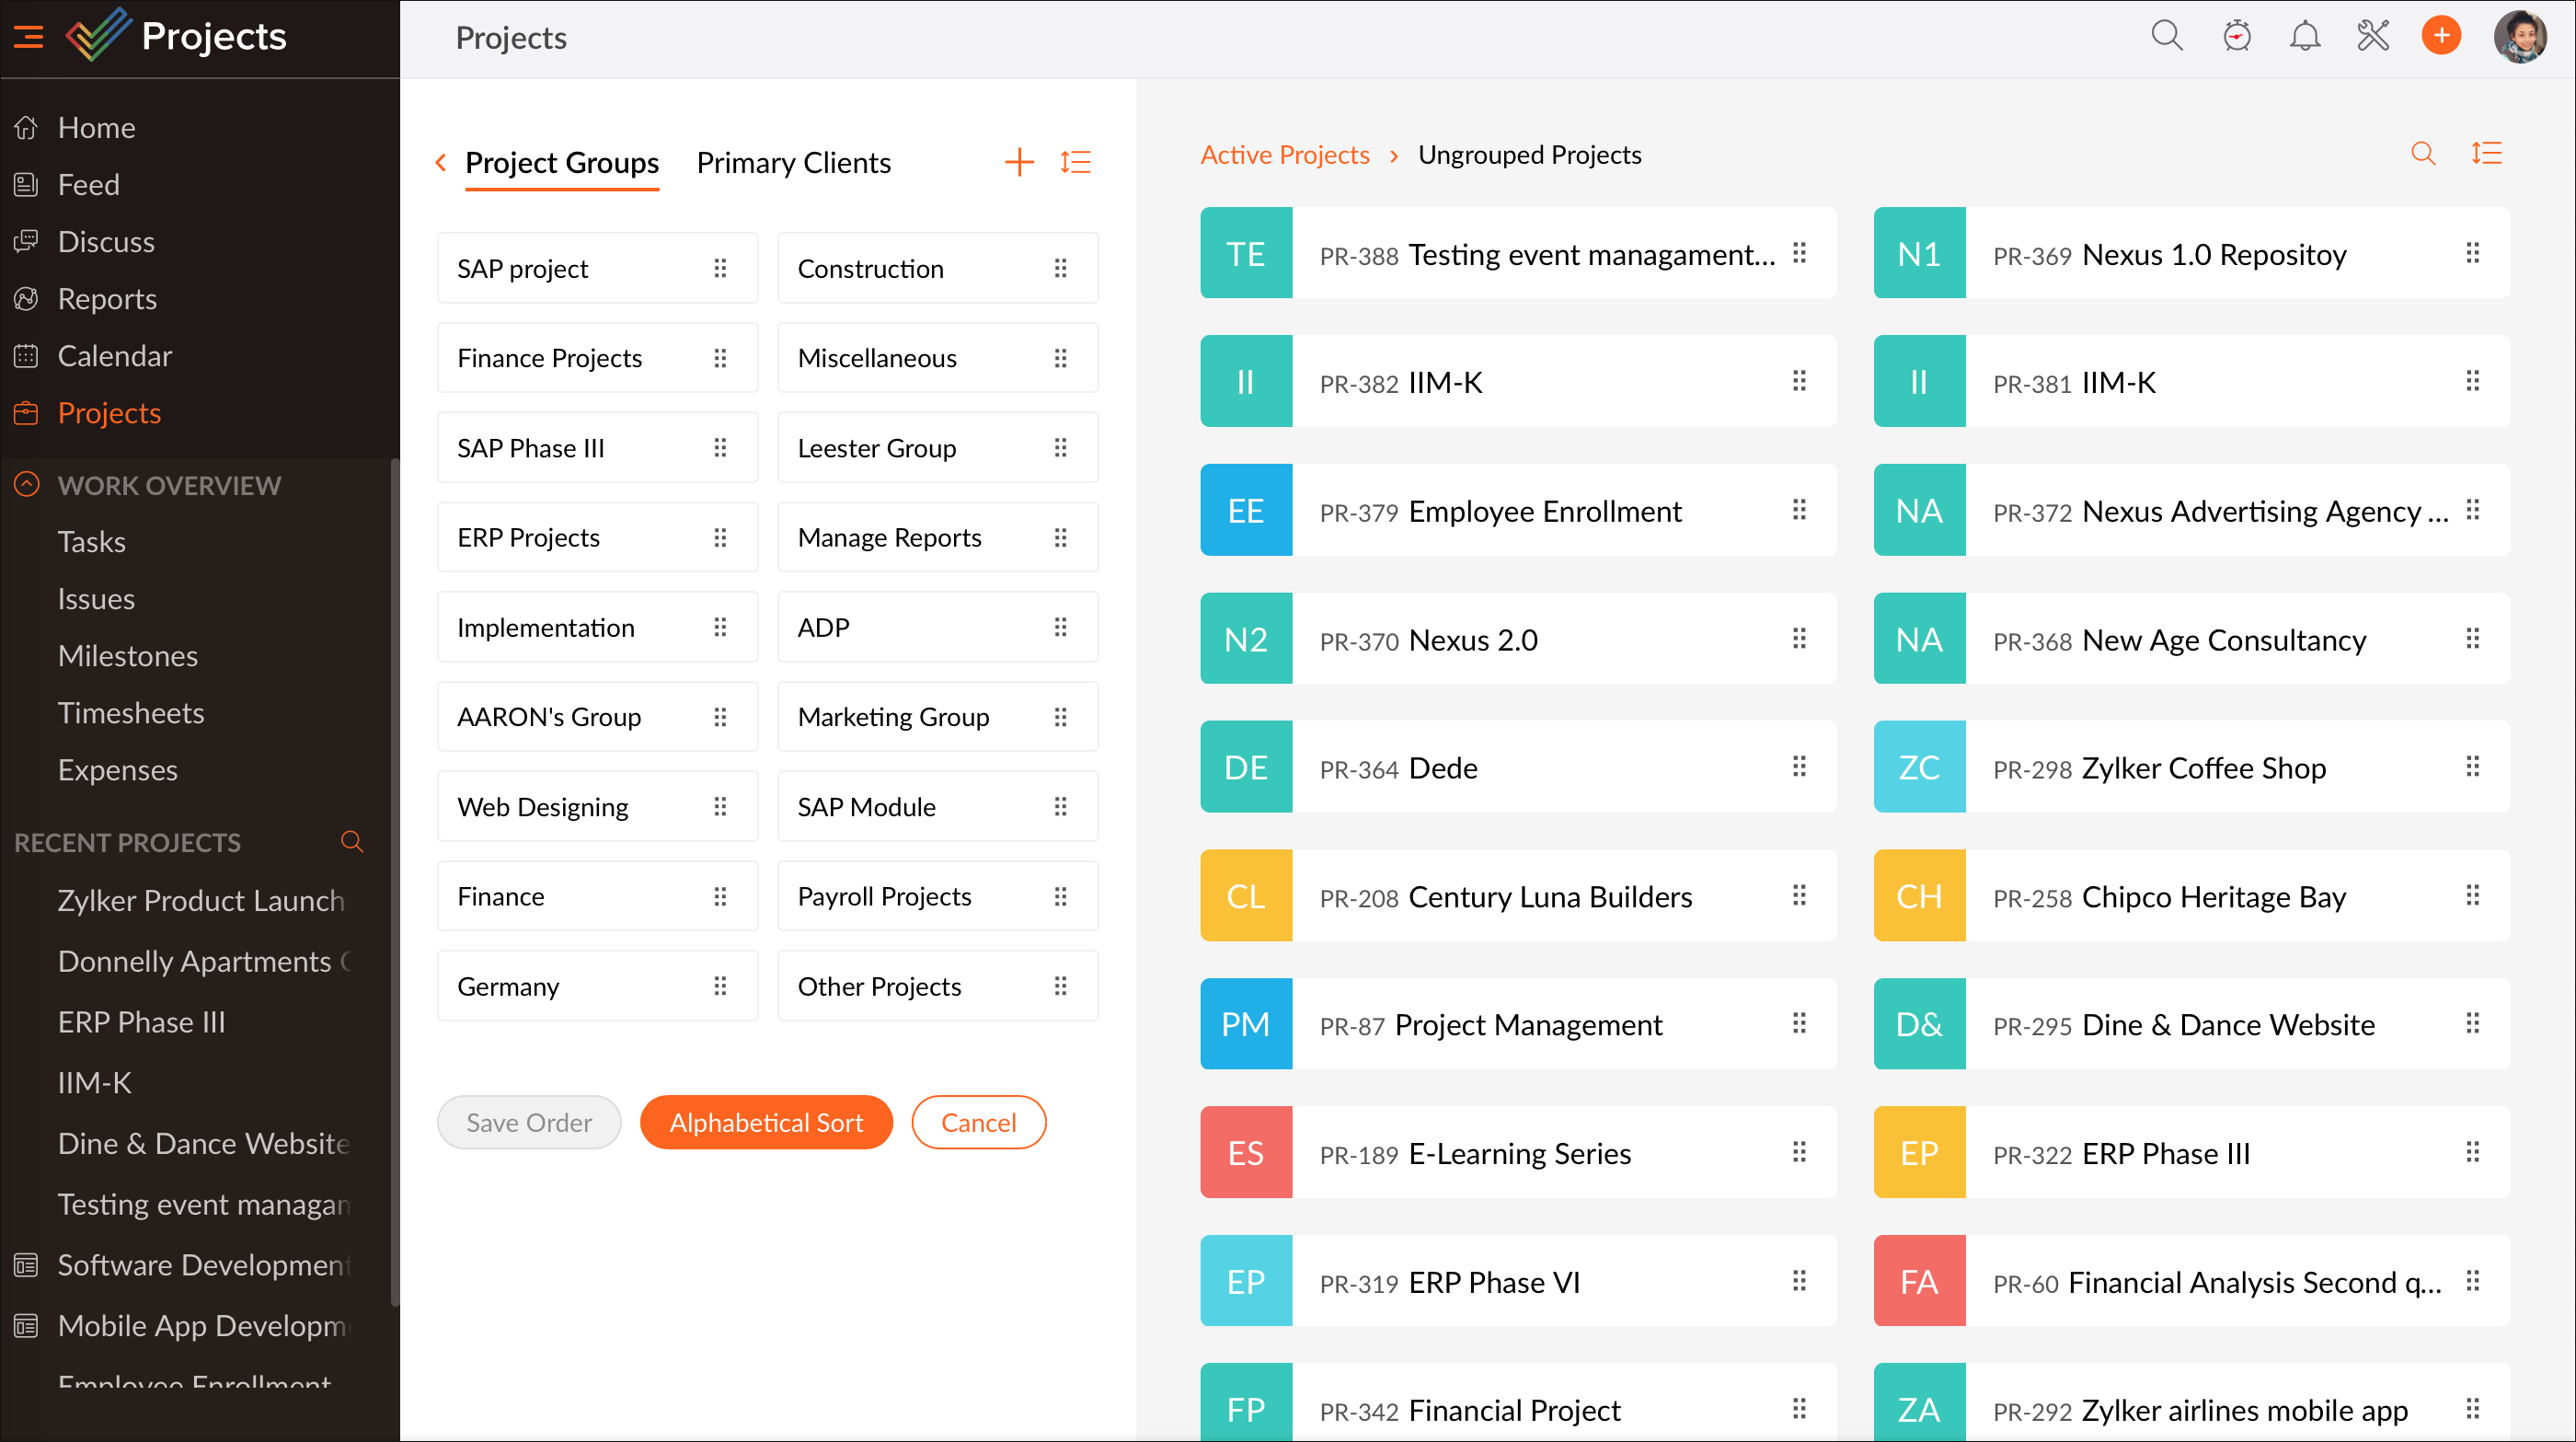Click the Alphabetical Sort button

coord(766,1122)
